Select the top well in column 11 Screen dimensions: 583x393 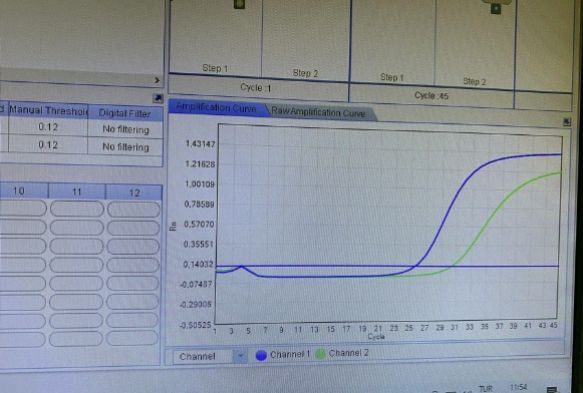pos(77,209)
